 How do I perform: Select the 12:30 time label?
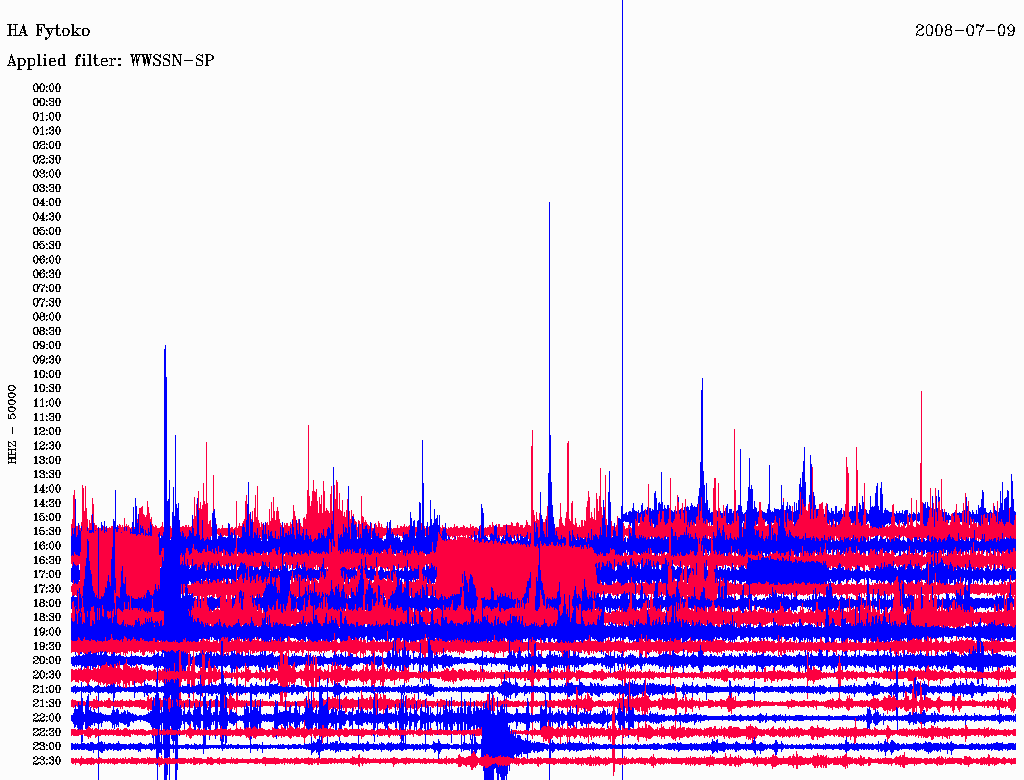click(46, 446)
